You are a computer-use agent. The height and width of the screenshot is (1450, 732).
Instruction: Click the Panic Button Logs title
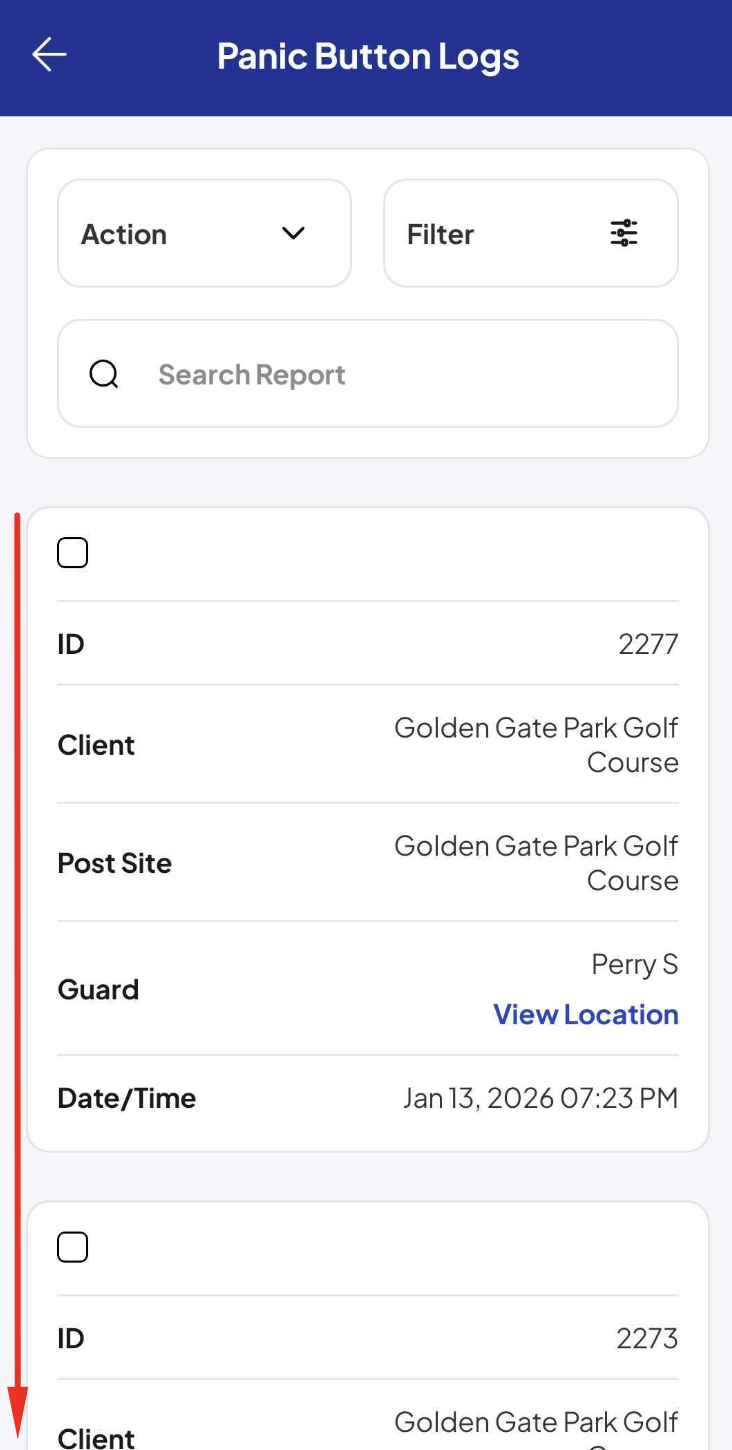[368, 56]
